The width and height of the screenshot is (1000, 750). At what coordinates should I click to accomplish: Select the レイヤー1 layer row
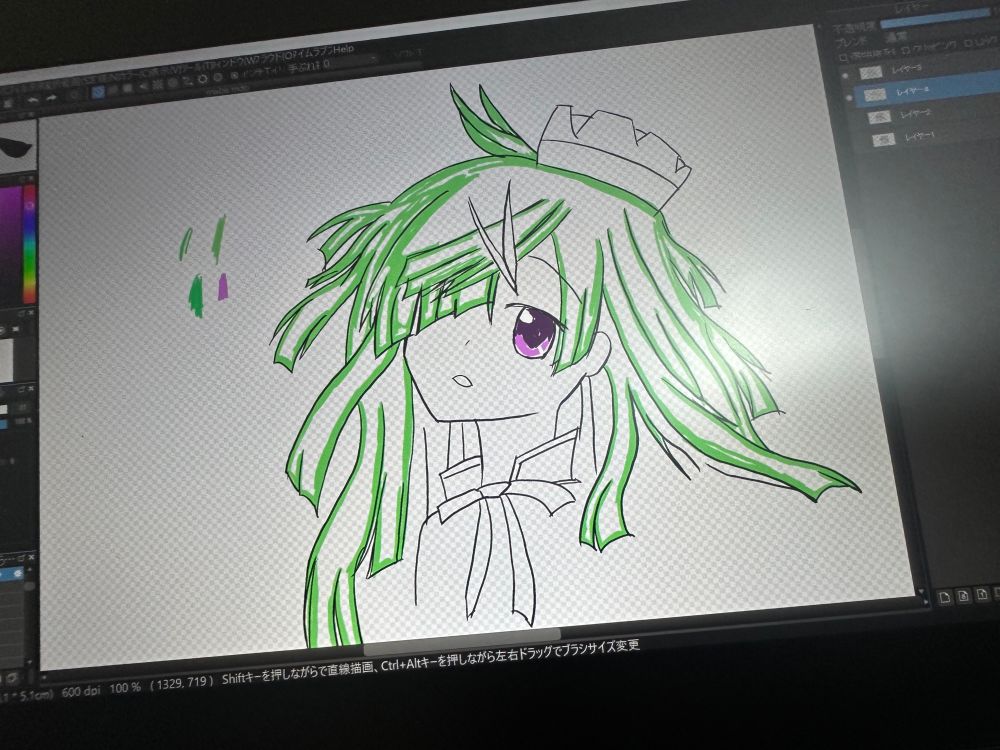click(931, 136)
